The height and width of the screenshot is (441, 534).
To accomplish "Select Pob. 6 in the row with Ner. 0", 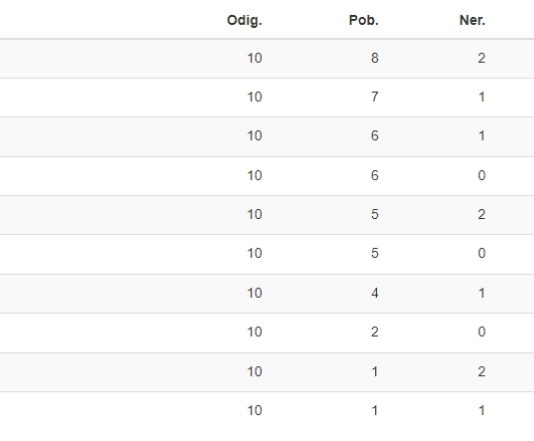I will (x=375, y=176).
